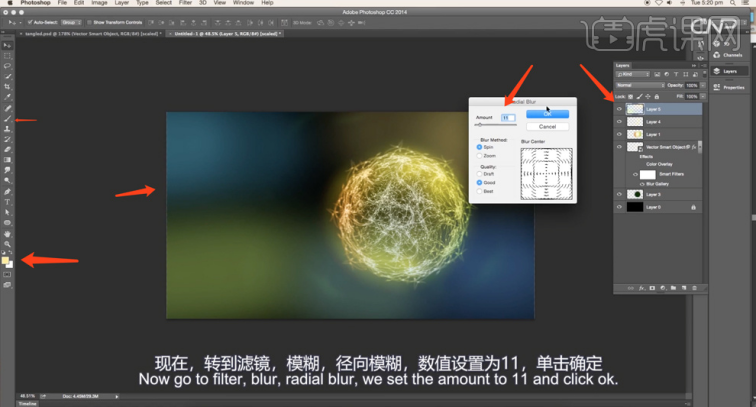Select the Quick Selection tool

[x=7, y=77]
